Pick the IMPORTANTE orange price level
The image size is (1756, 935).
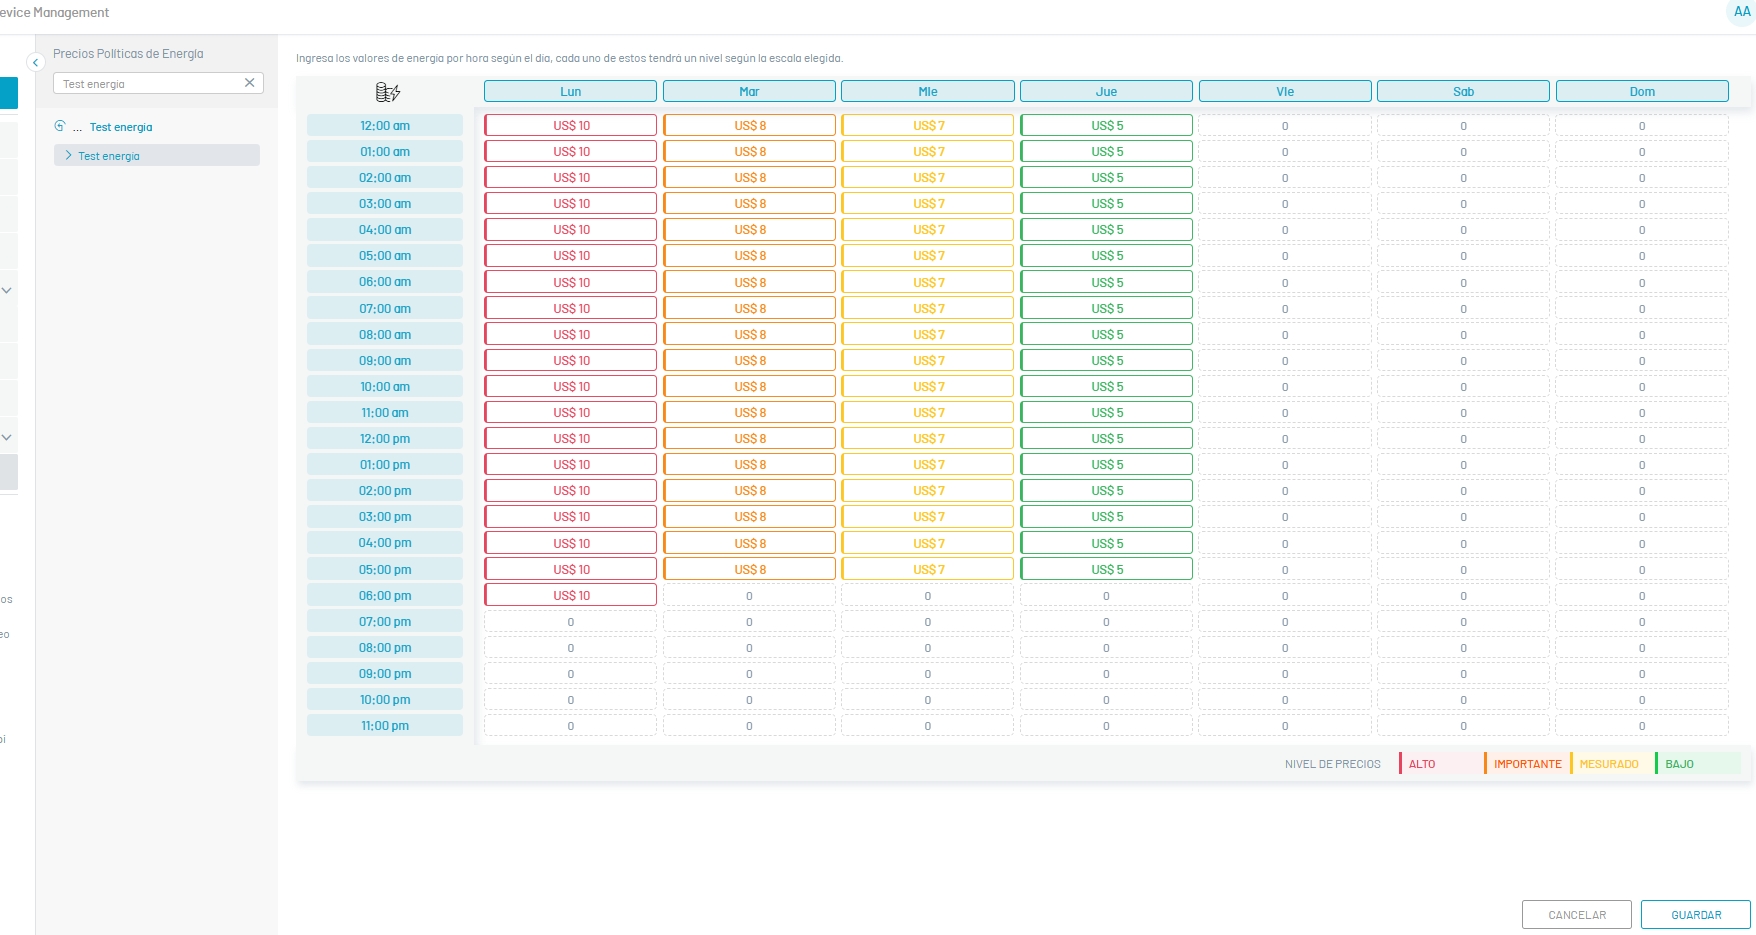point(1526,763)
